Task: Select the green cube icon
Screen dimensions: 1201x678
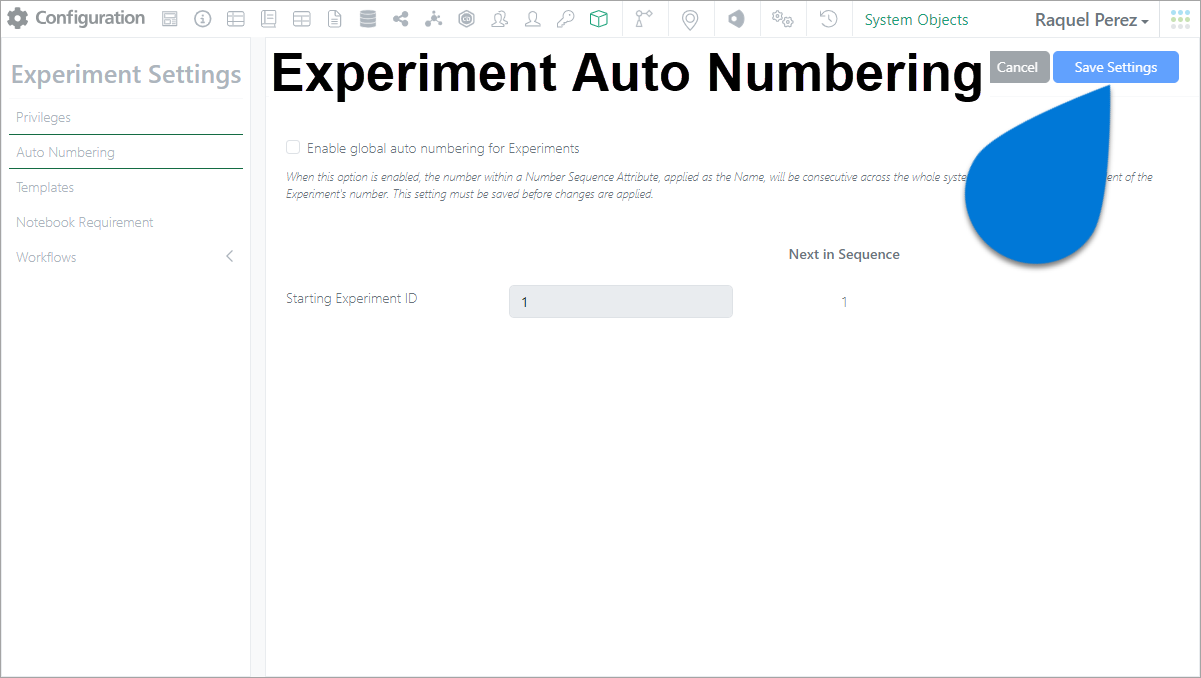Action: (598, 19)
